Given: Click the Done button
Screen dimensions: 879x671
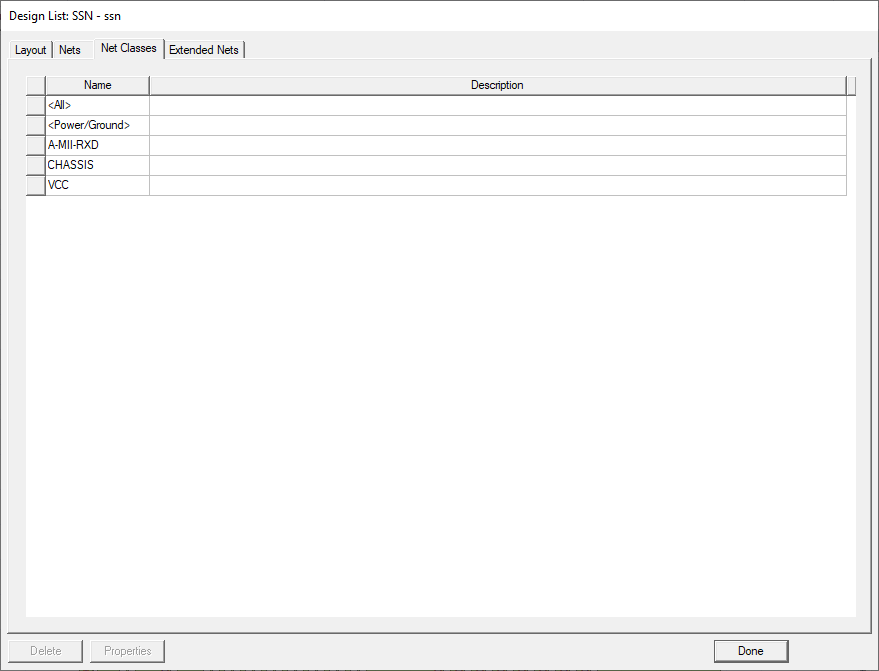Looking at the screenshot, I should tap(750, 650).
